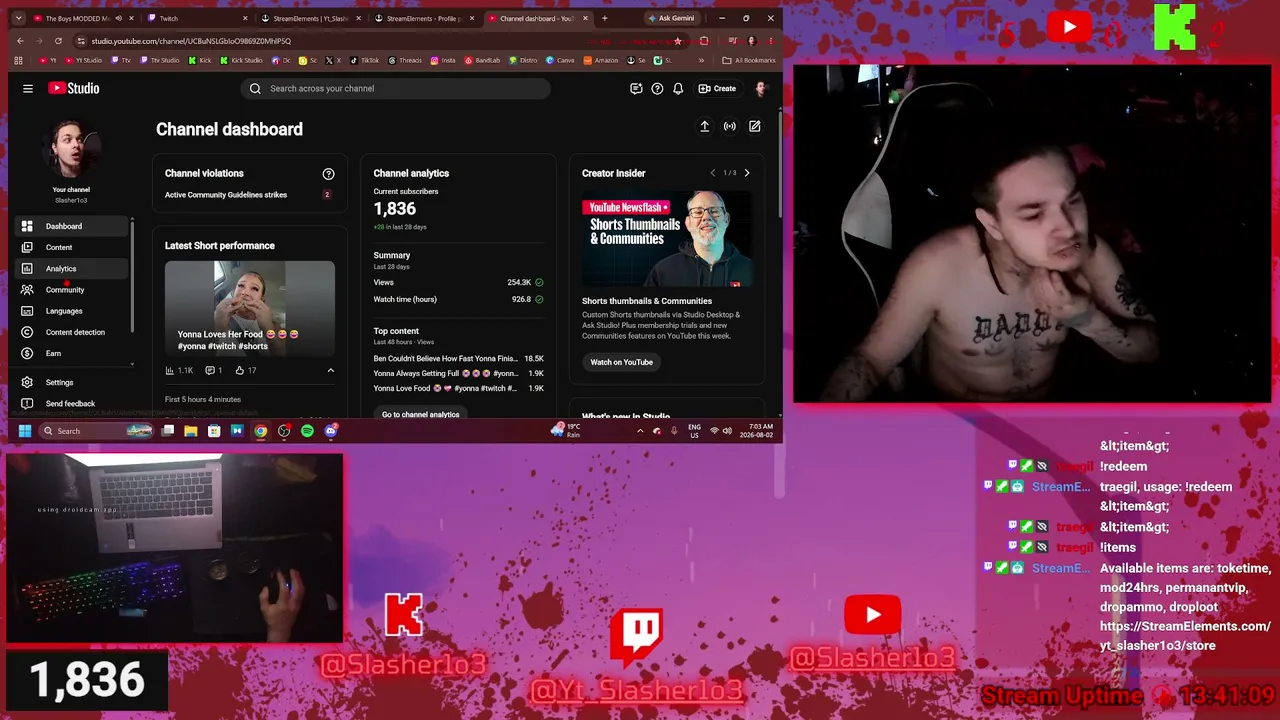Open the Canva bookmark
1280x720 pixels.
pos(561,60)
